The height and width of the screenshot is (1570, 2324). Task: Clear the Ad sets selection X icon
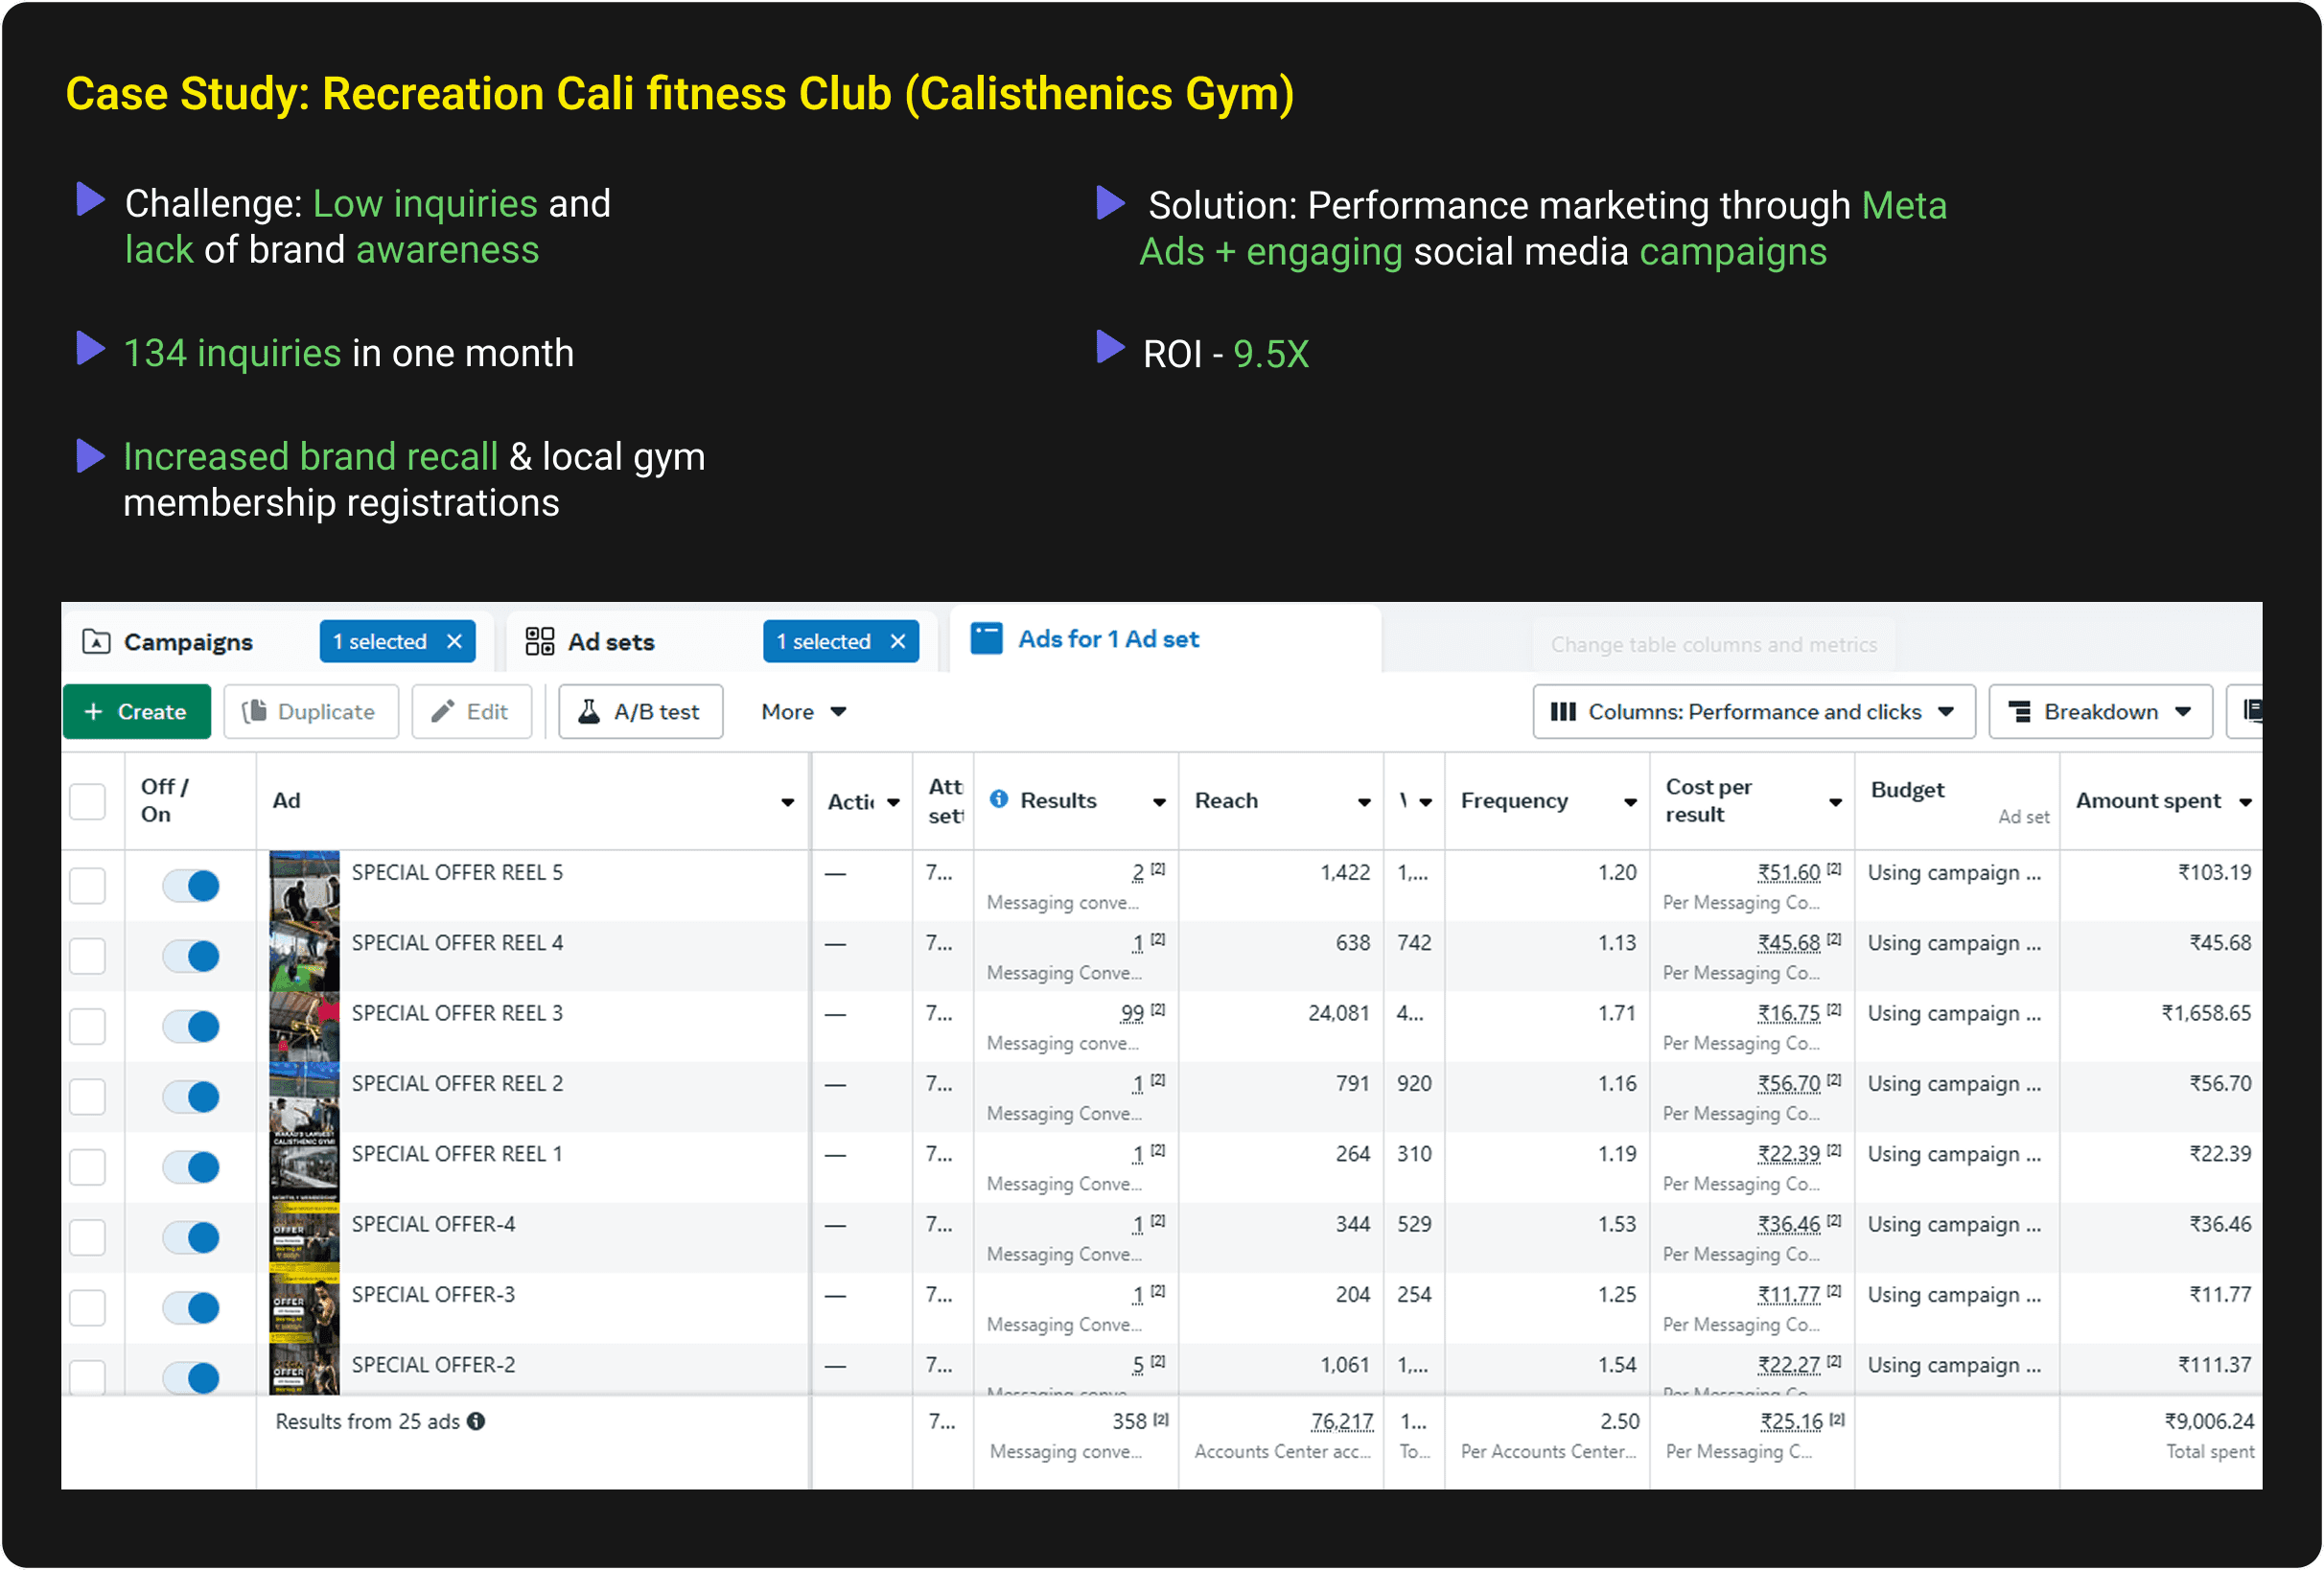[897, 642]
